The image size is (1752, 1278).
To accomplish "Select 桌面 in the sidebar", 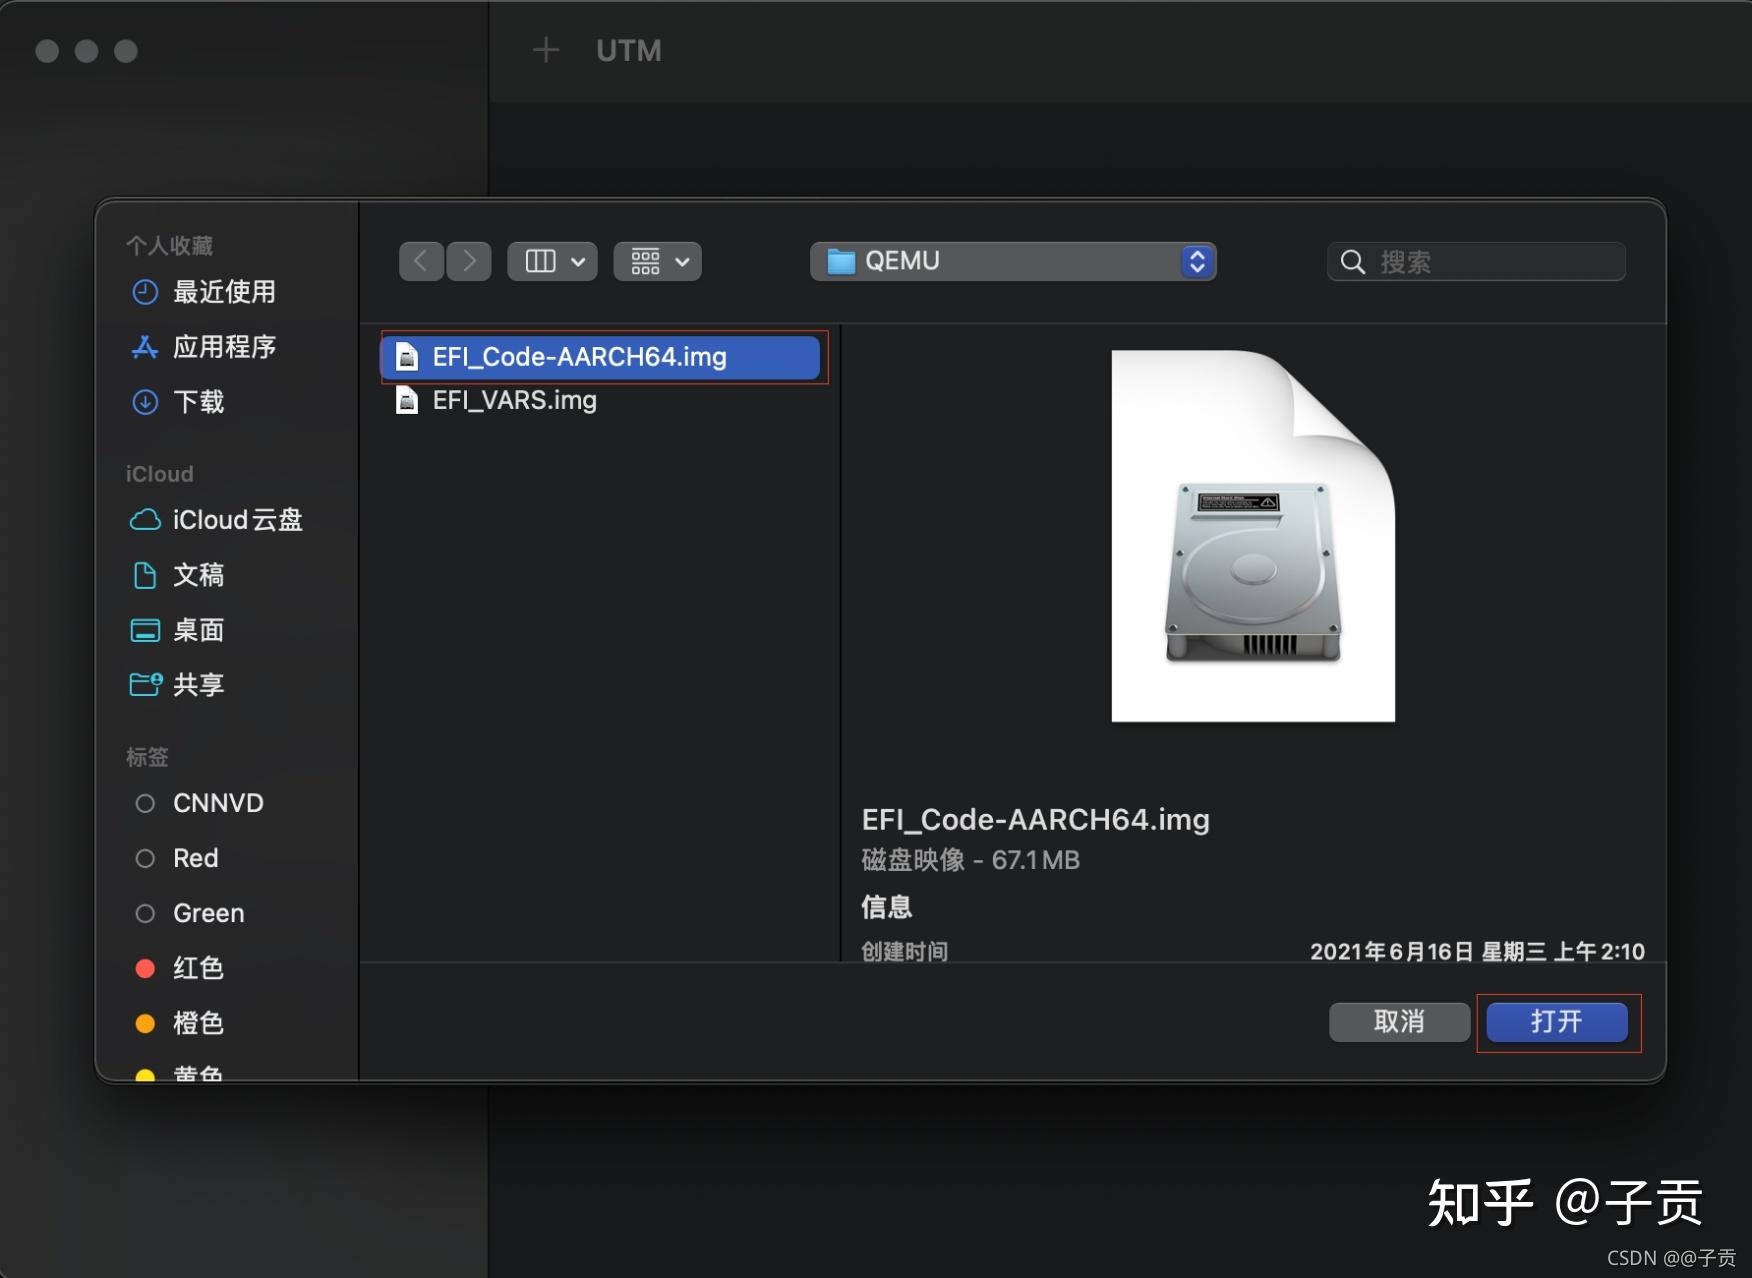I will (x=199, y=630).
